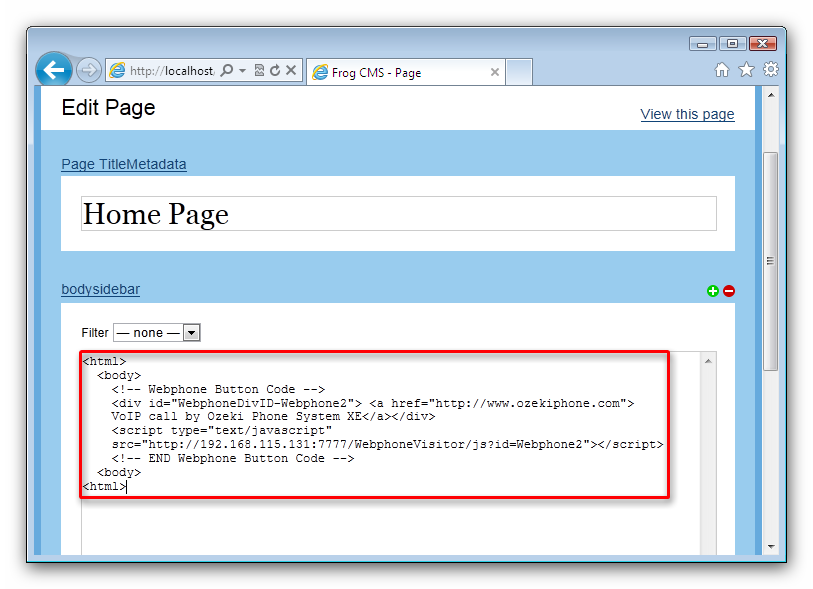Click the compatibility view icon in address bar

259,71
